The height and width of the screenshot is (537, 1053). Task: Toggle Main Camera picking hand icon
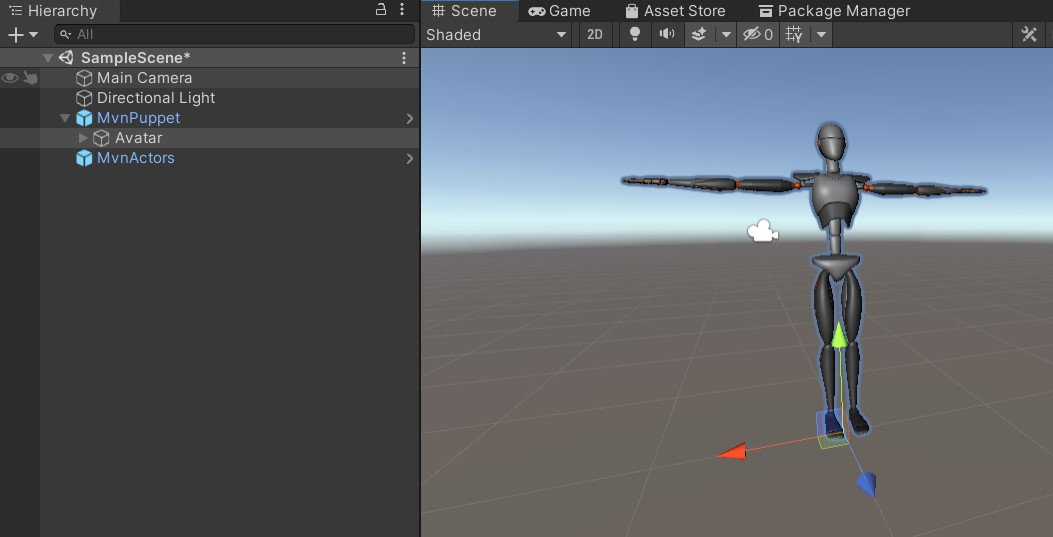click(x=30, y=79)
